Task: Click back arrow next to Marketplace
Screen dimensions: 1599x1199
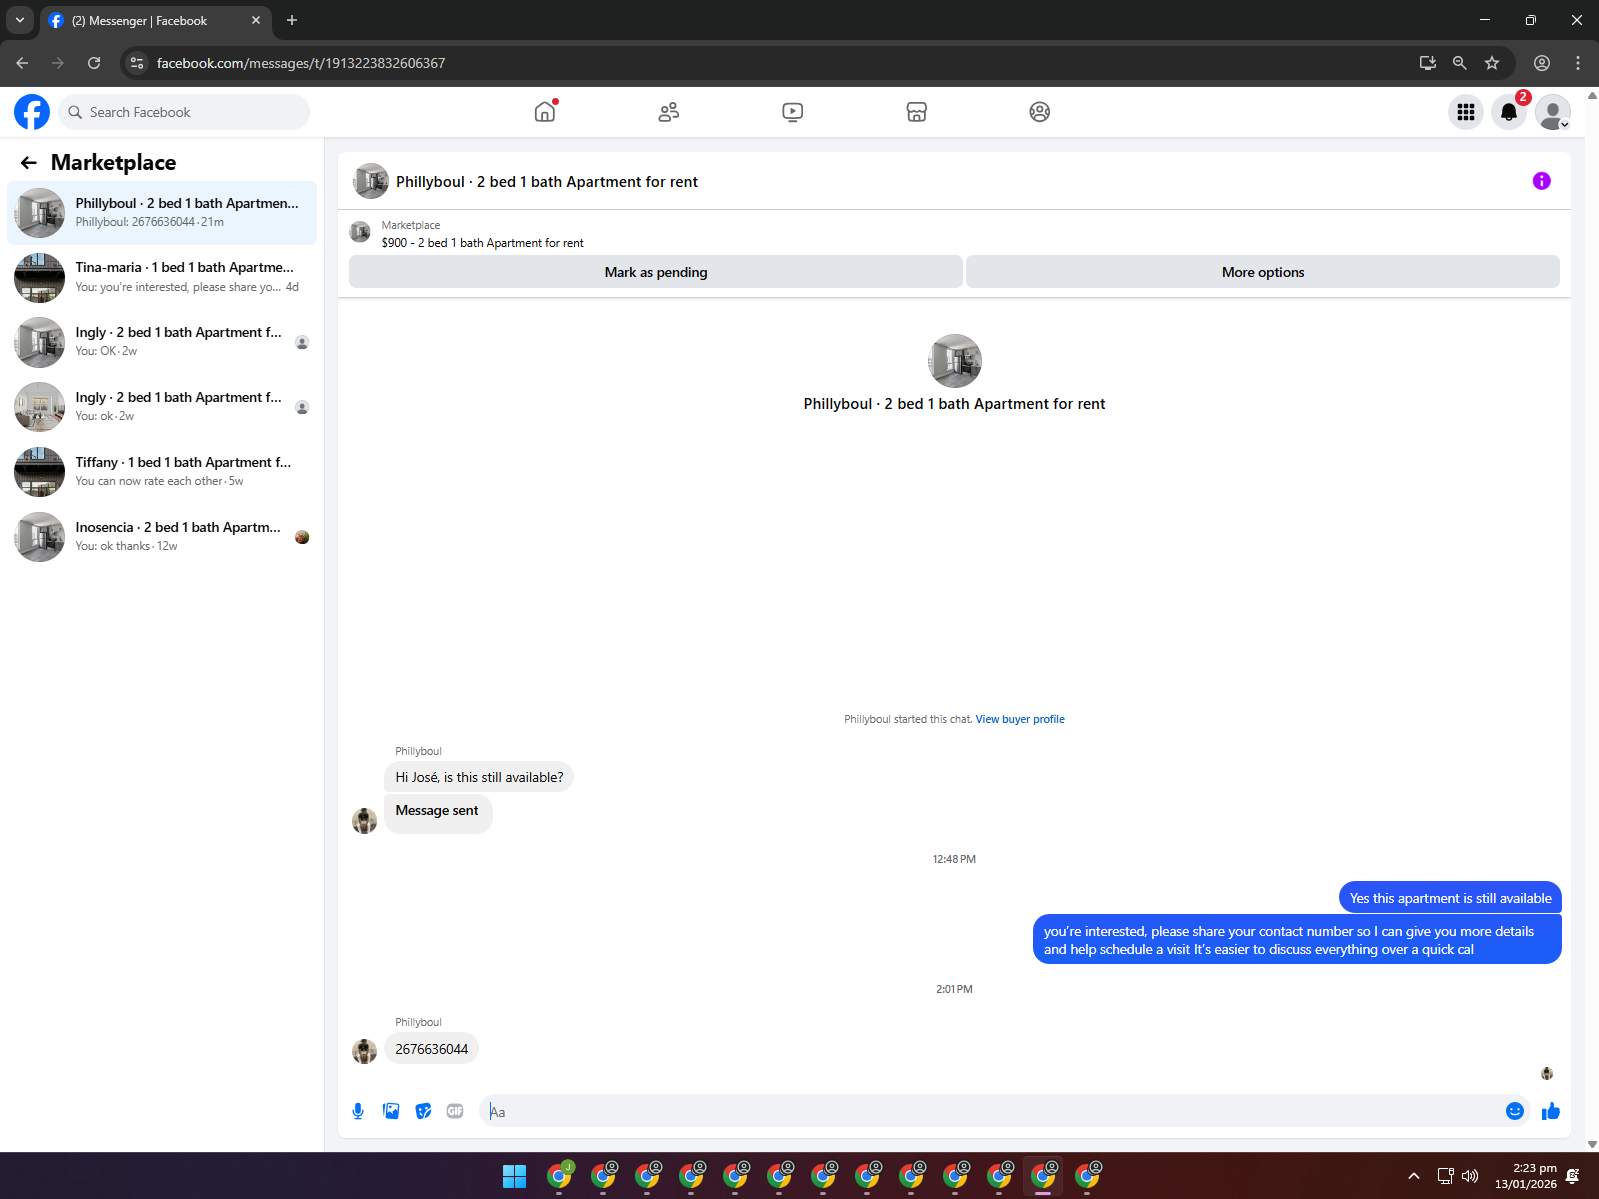Action: click(29, 162)
